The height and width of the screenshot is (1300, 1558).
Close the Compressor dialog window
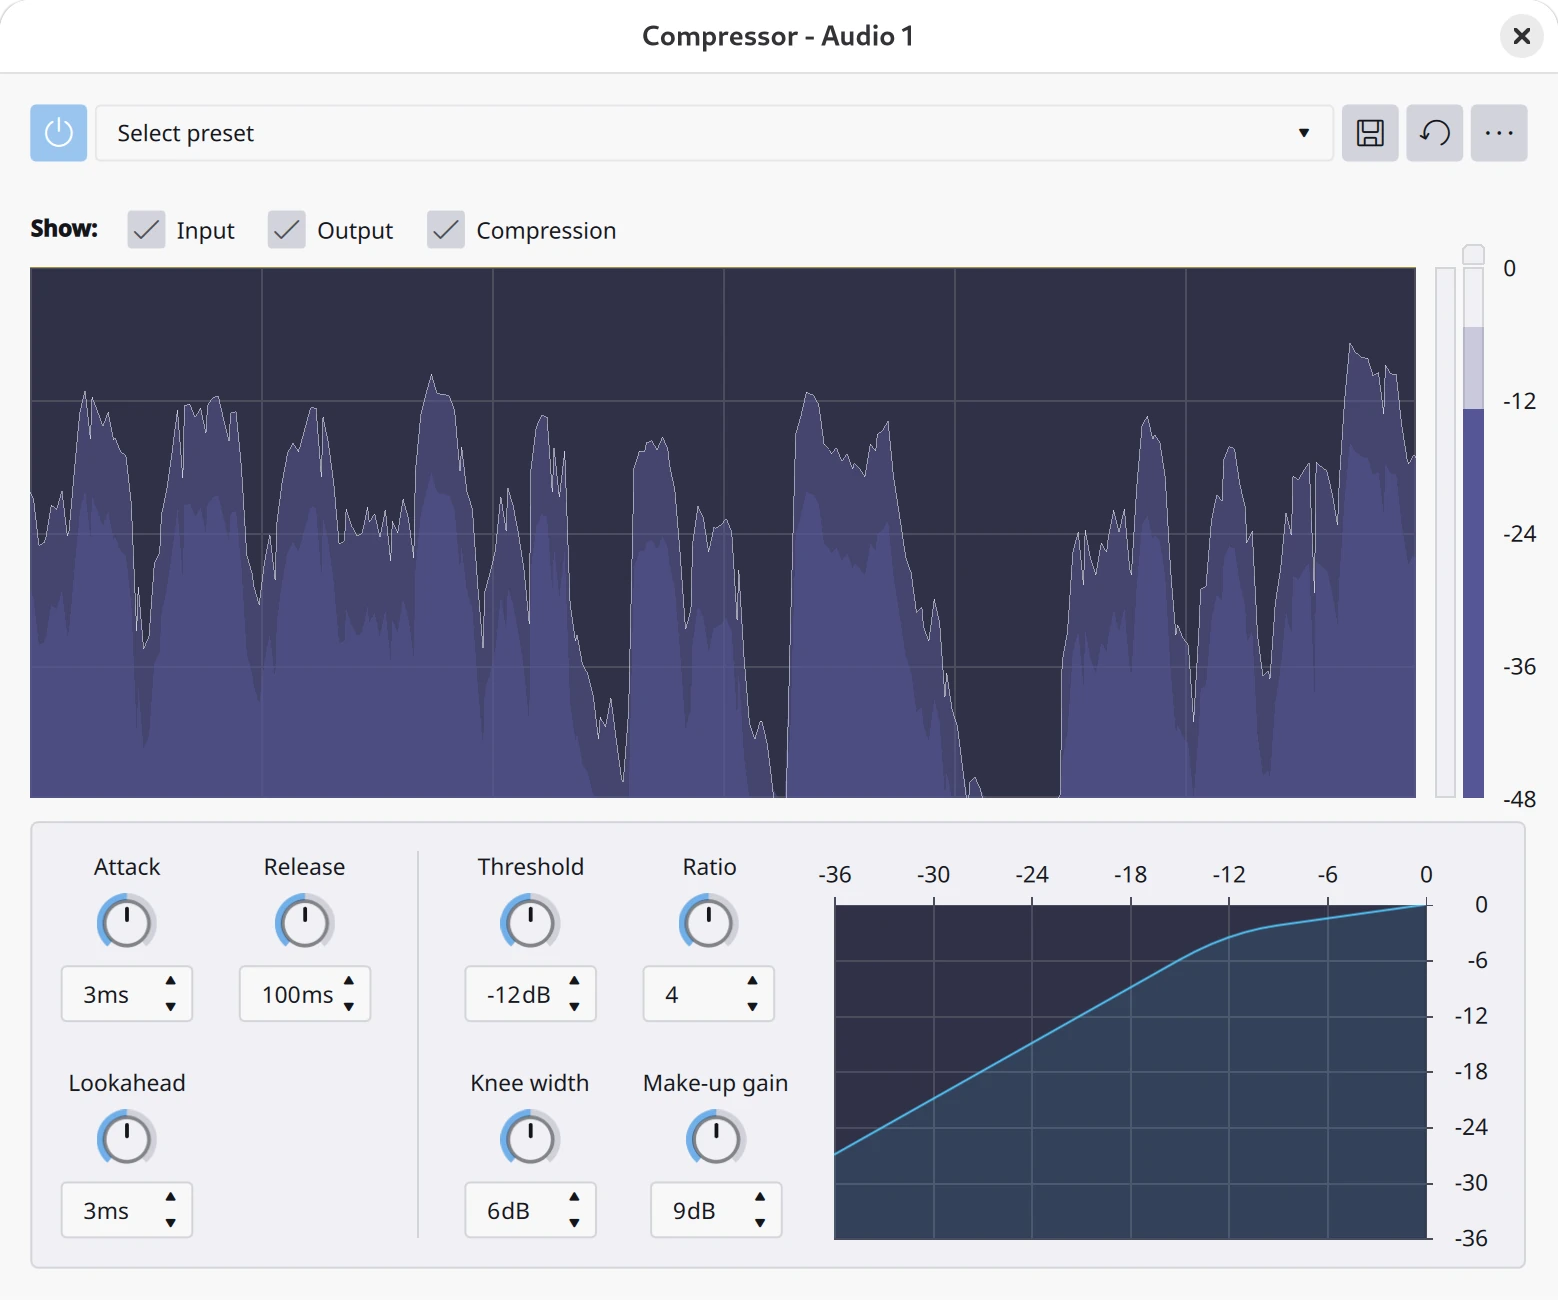(x=1521, y=37)
